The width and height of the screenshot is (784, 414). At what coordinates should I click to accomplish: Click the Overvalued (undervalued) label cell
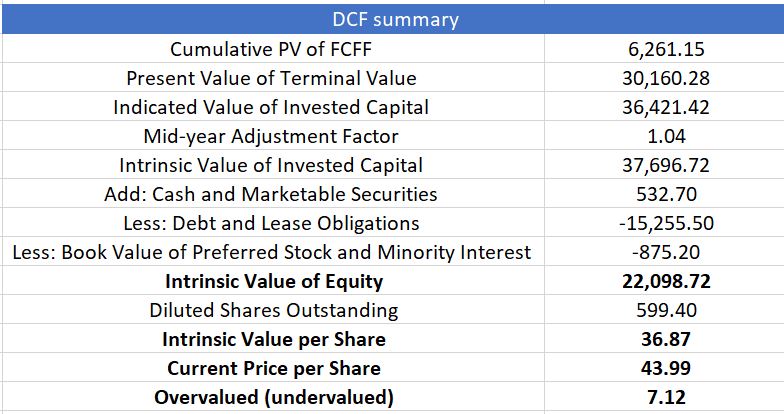coord(273,397)
